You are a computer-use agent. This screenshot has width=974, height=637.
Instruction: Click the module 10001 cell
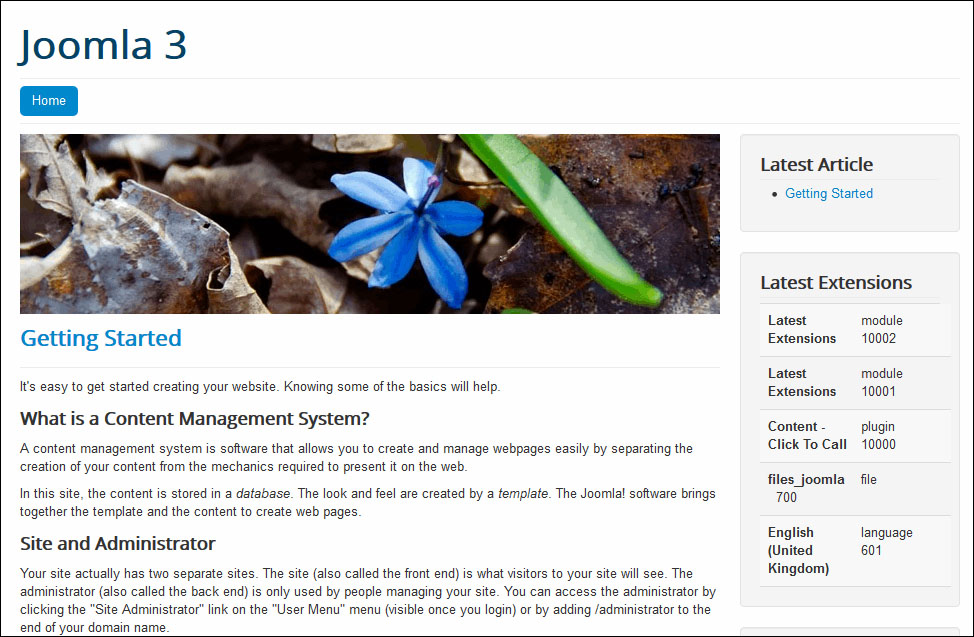881,382
